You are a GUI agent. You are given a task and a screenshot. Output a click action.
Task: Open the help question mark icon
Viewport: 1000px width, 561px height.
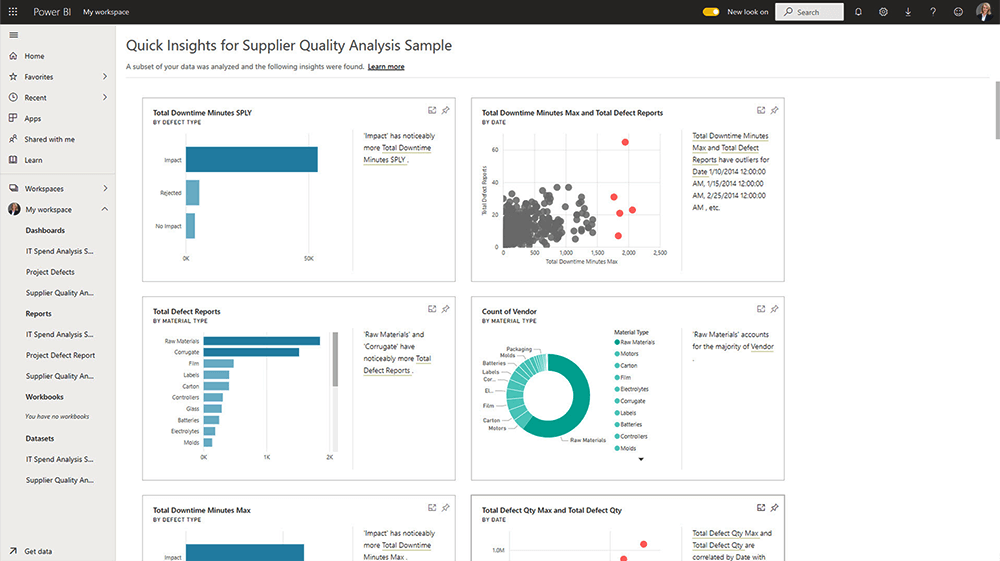pyautogui.click(x=933, y=12)
